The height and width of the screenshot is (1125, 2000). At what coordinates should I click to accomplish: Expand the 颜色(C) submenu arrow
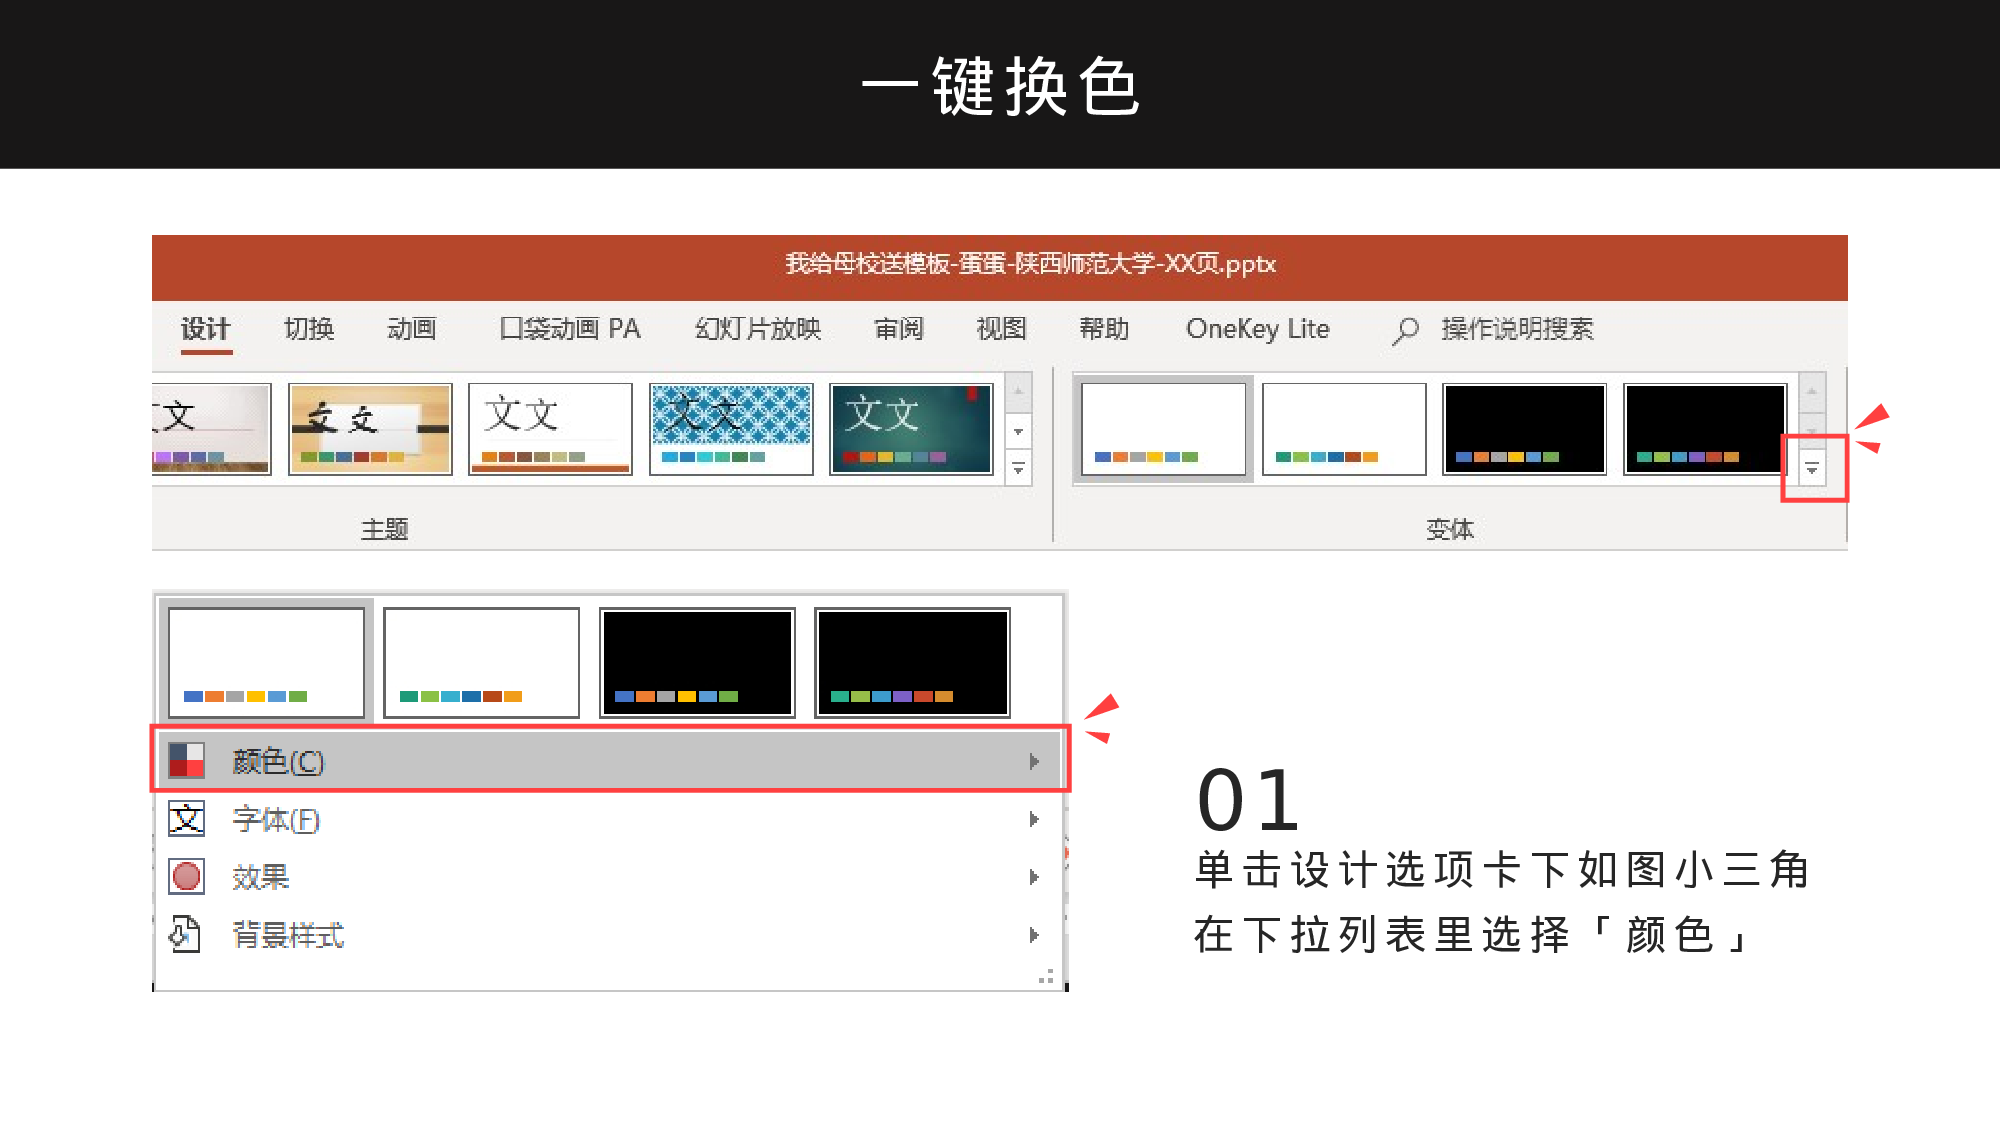pos(1034,760)
